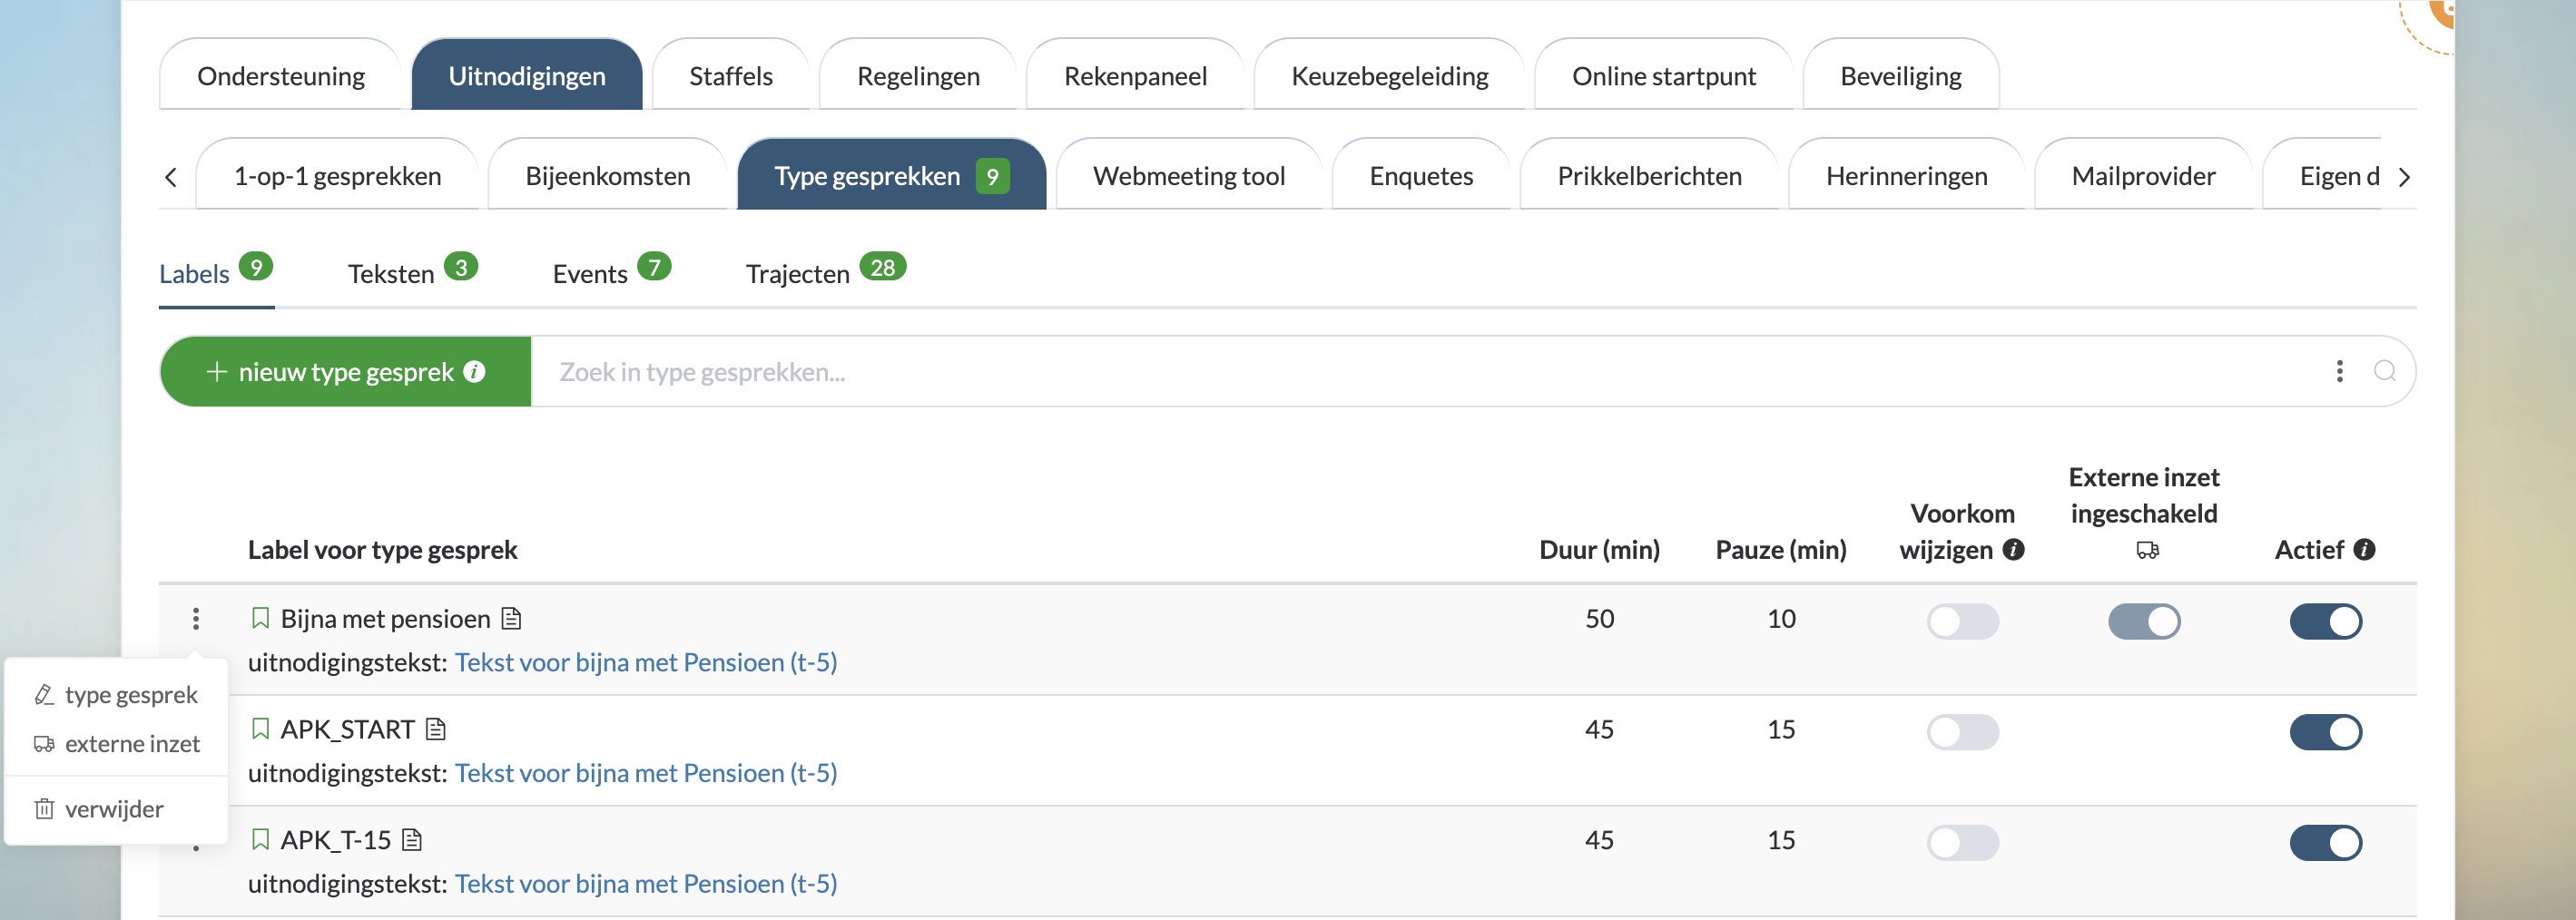Toggle Externe inzet for Bijna met pensioen

click(2143, 621)
